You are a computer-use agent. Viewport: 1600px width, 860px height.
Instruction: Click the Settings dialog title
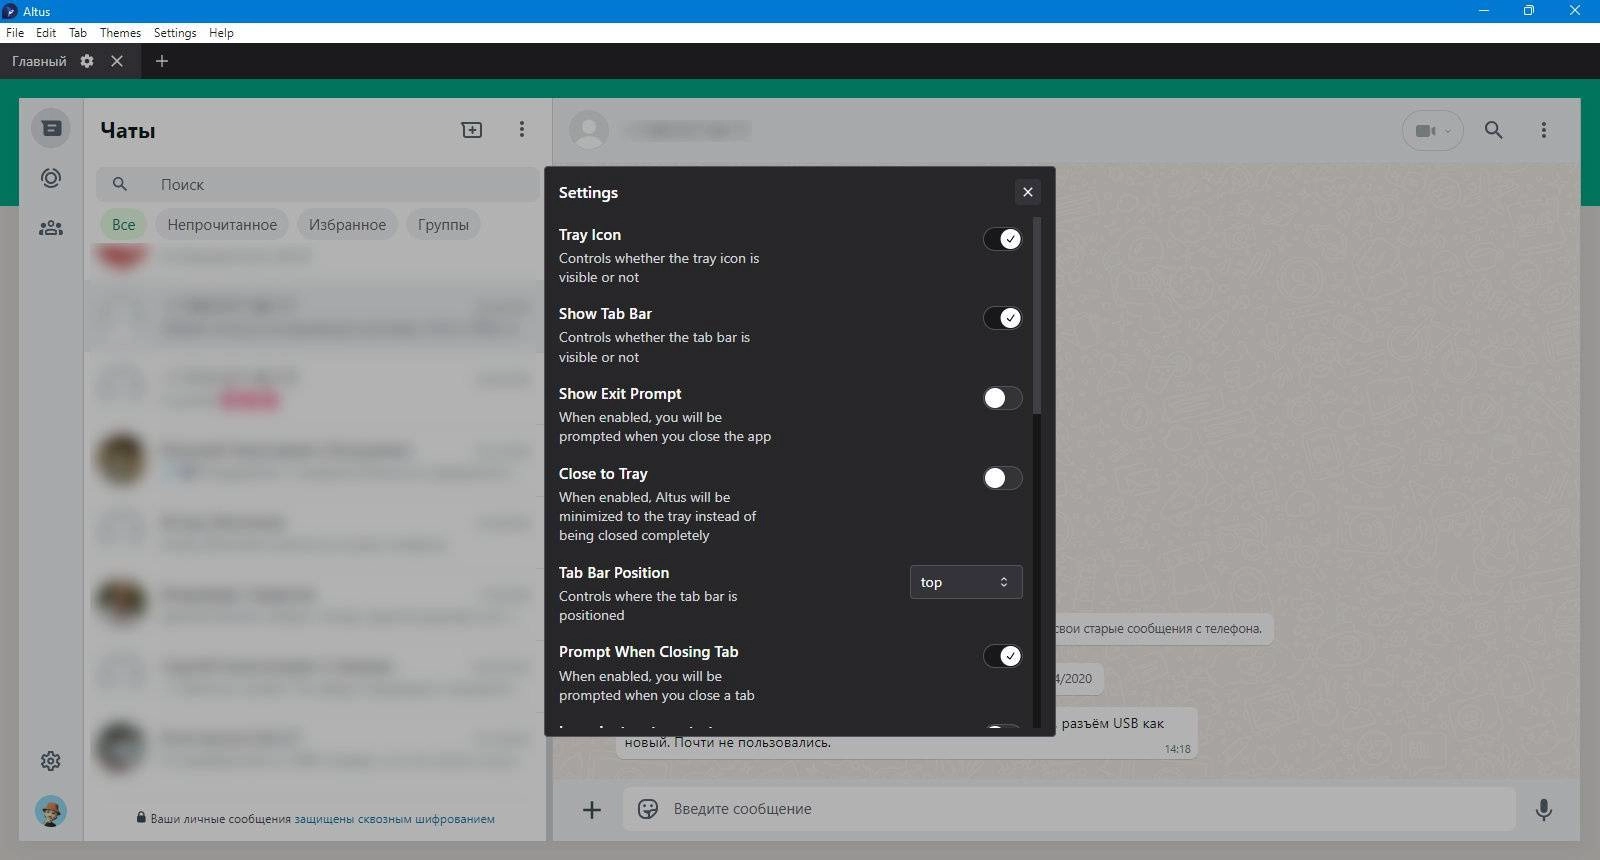pos(588,192)
